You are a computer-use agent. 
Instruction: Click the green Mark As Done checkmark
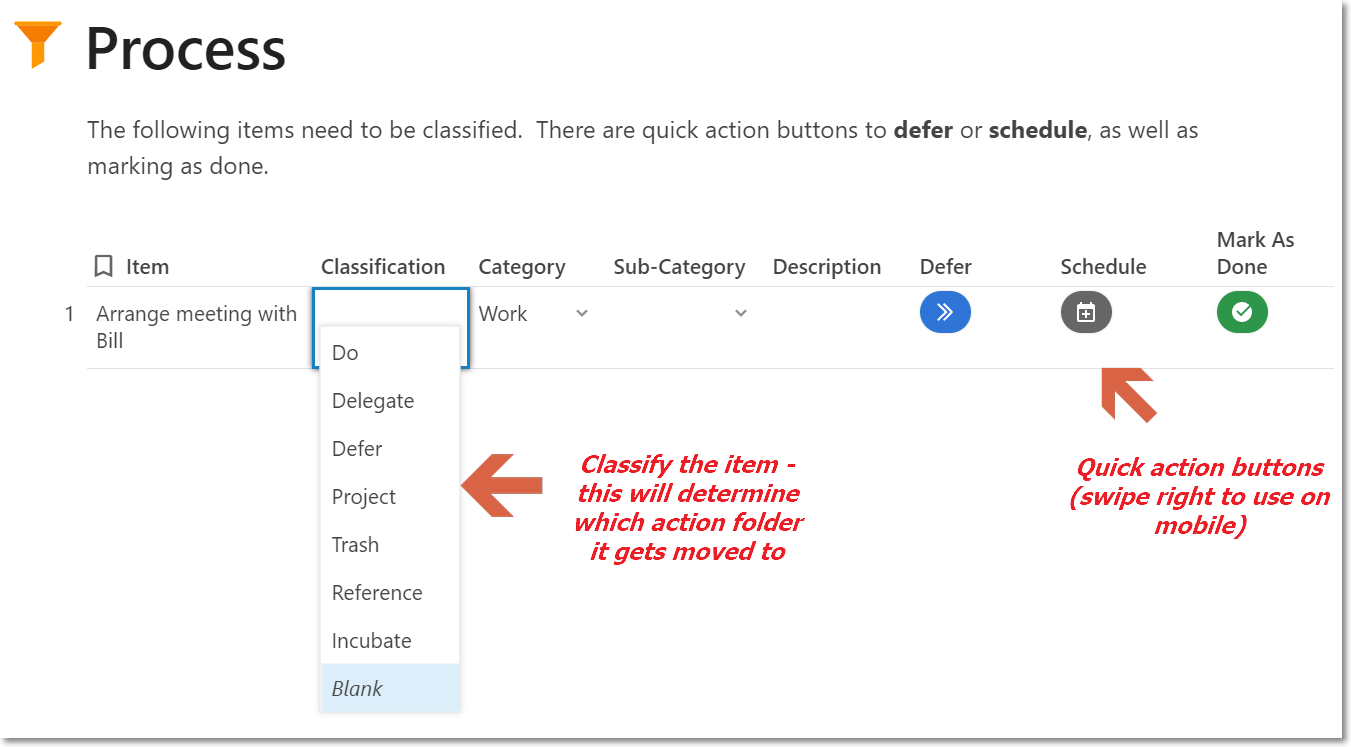point(1242,313)
